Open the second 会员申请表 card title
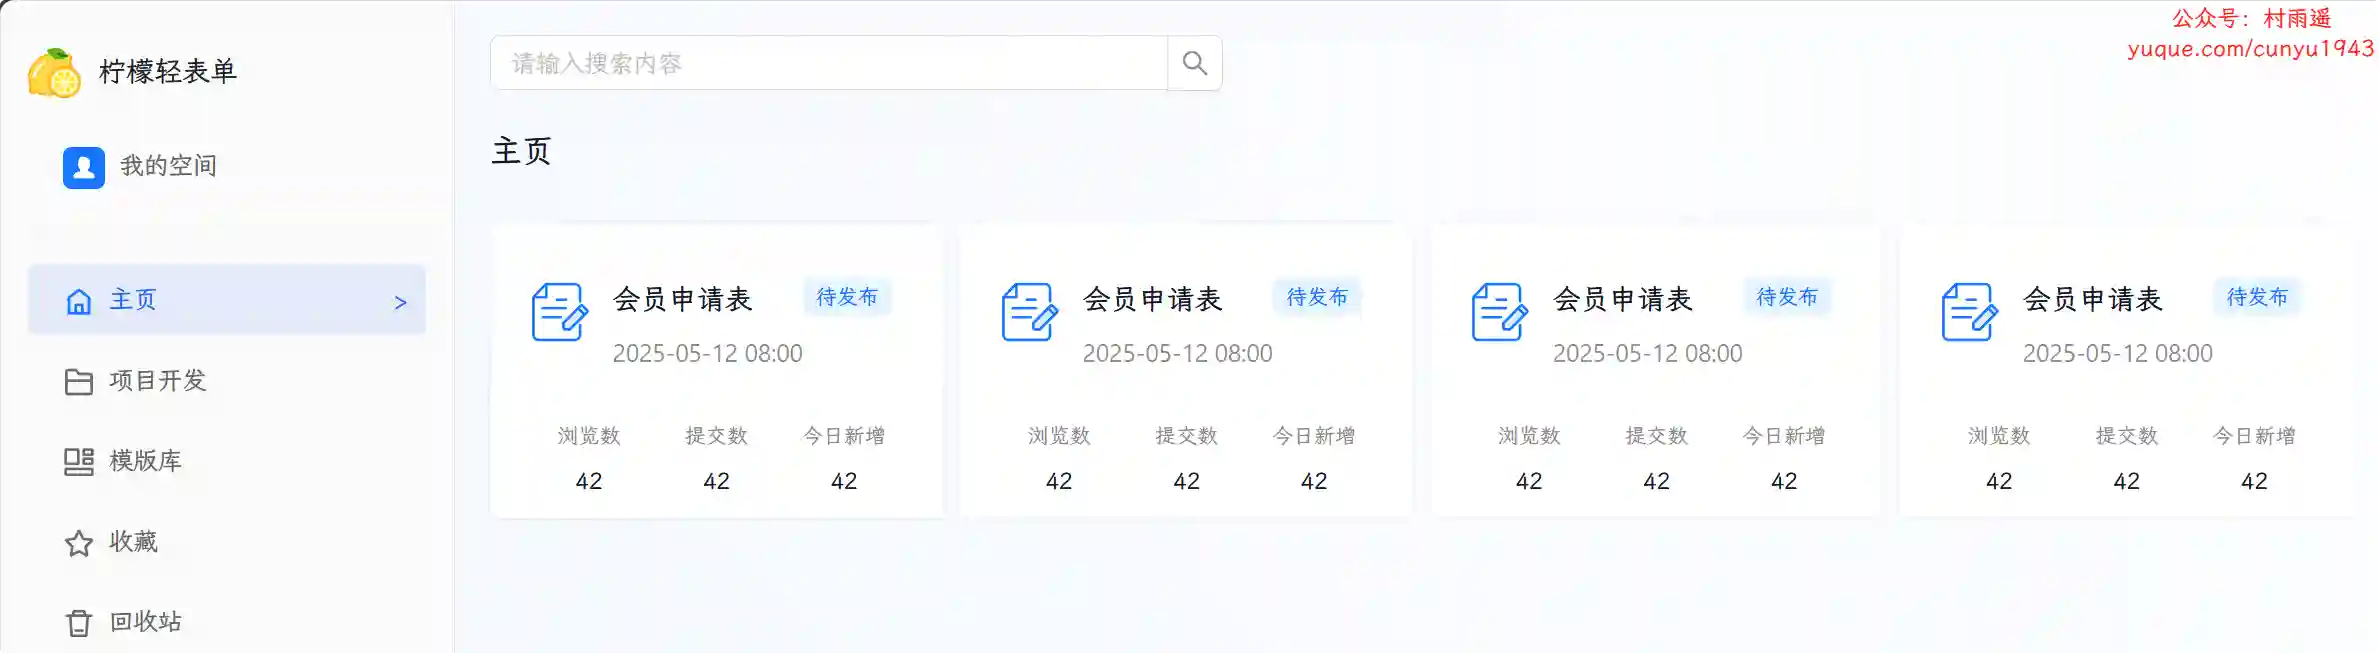 tap(1152, 299)
